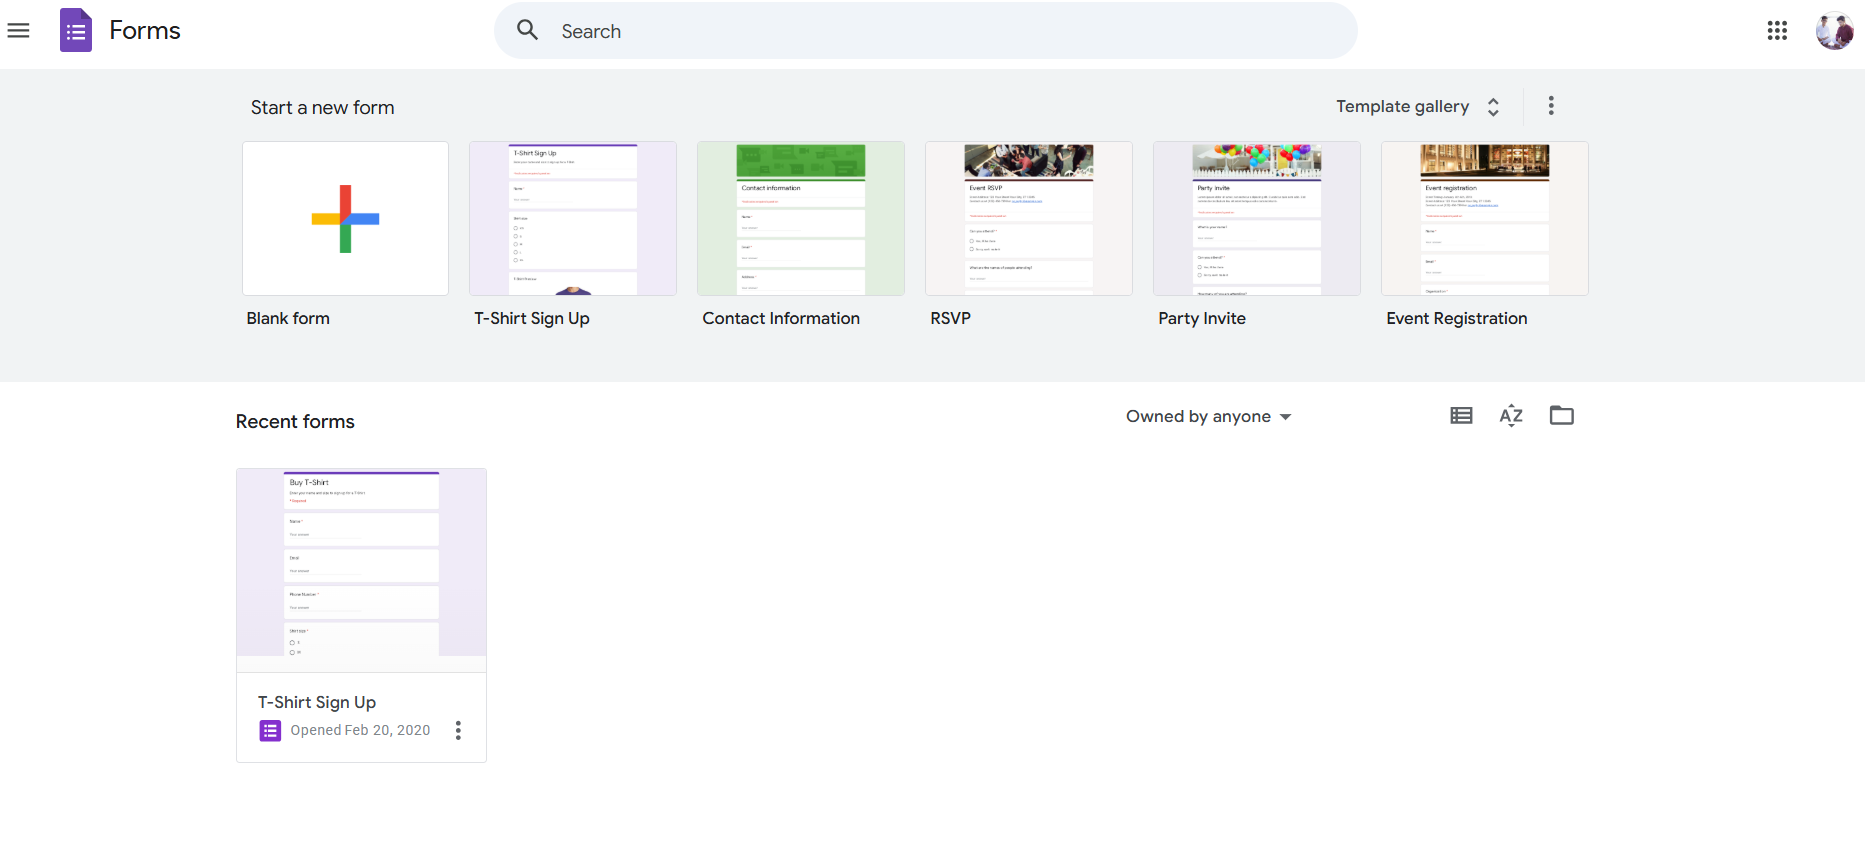Screen dimensions: 1865x851
Task: Switch to list view
Action: (1461, 415)
